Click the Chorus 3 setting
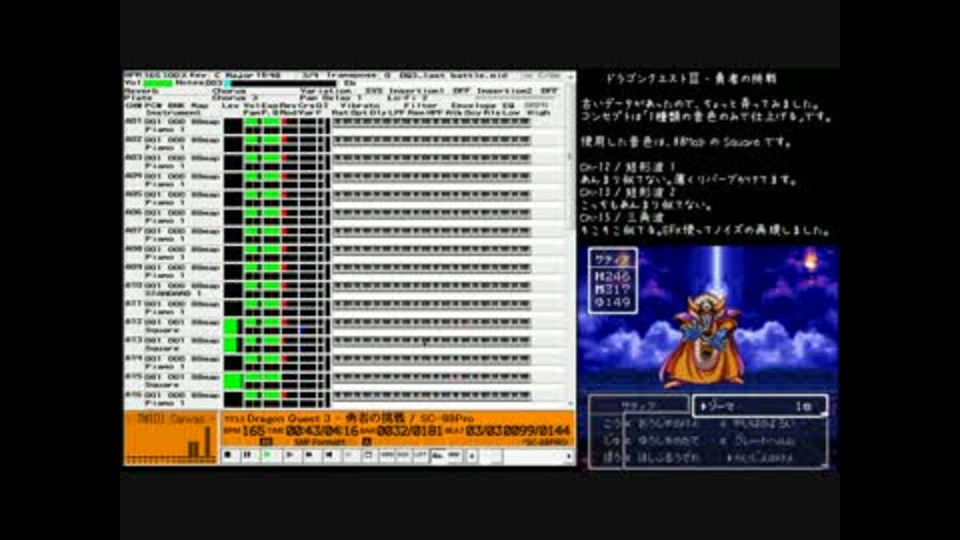The height and width of the screenshot is (540, 960). [x=235, y=98]
